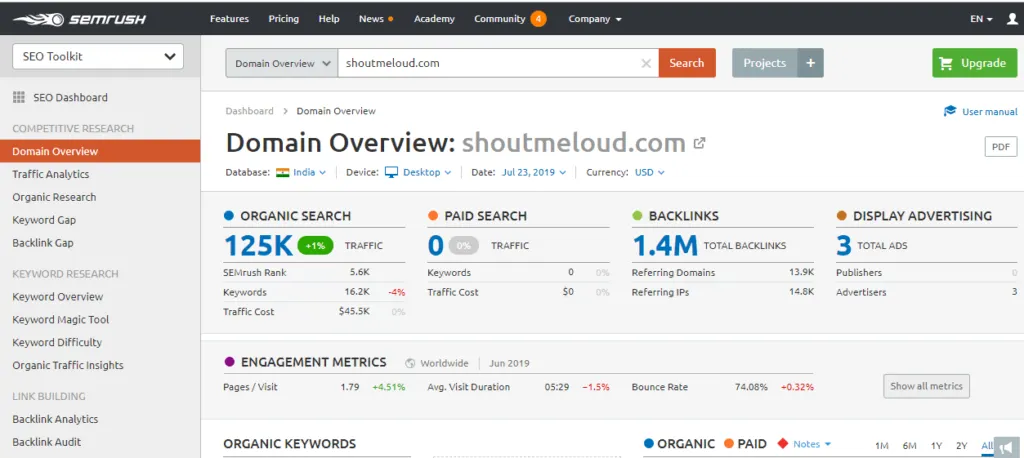Click the Projects button
This screenshot has width=1024, height=458.
coord(765,63)
